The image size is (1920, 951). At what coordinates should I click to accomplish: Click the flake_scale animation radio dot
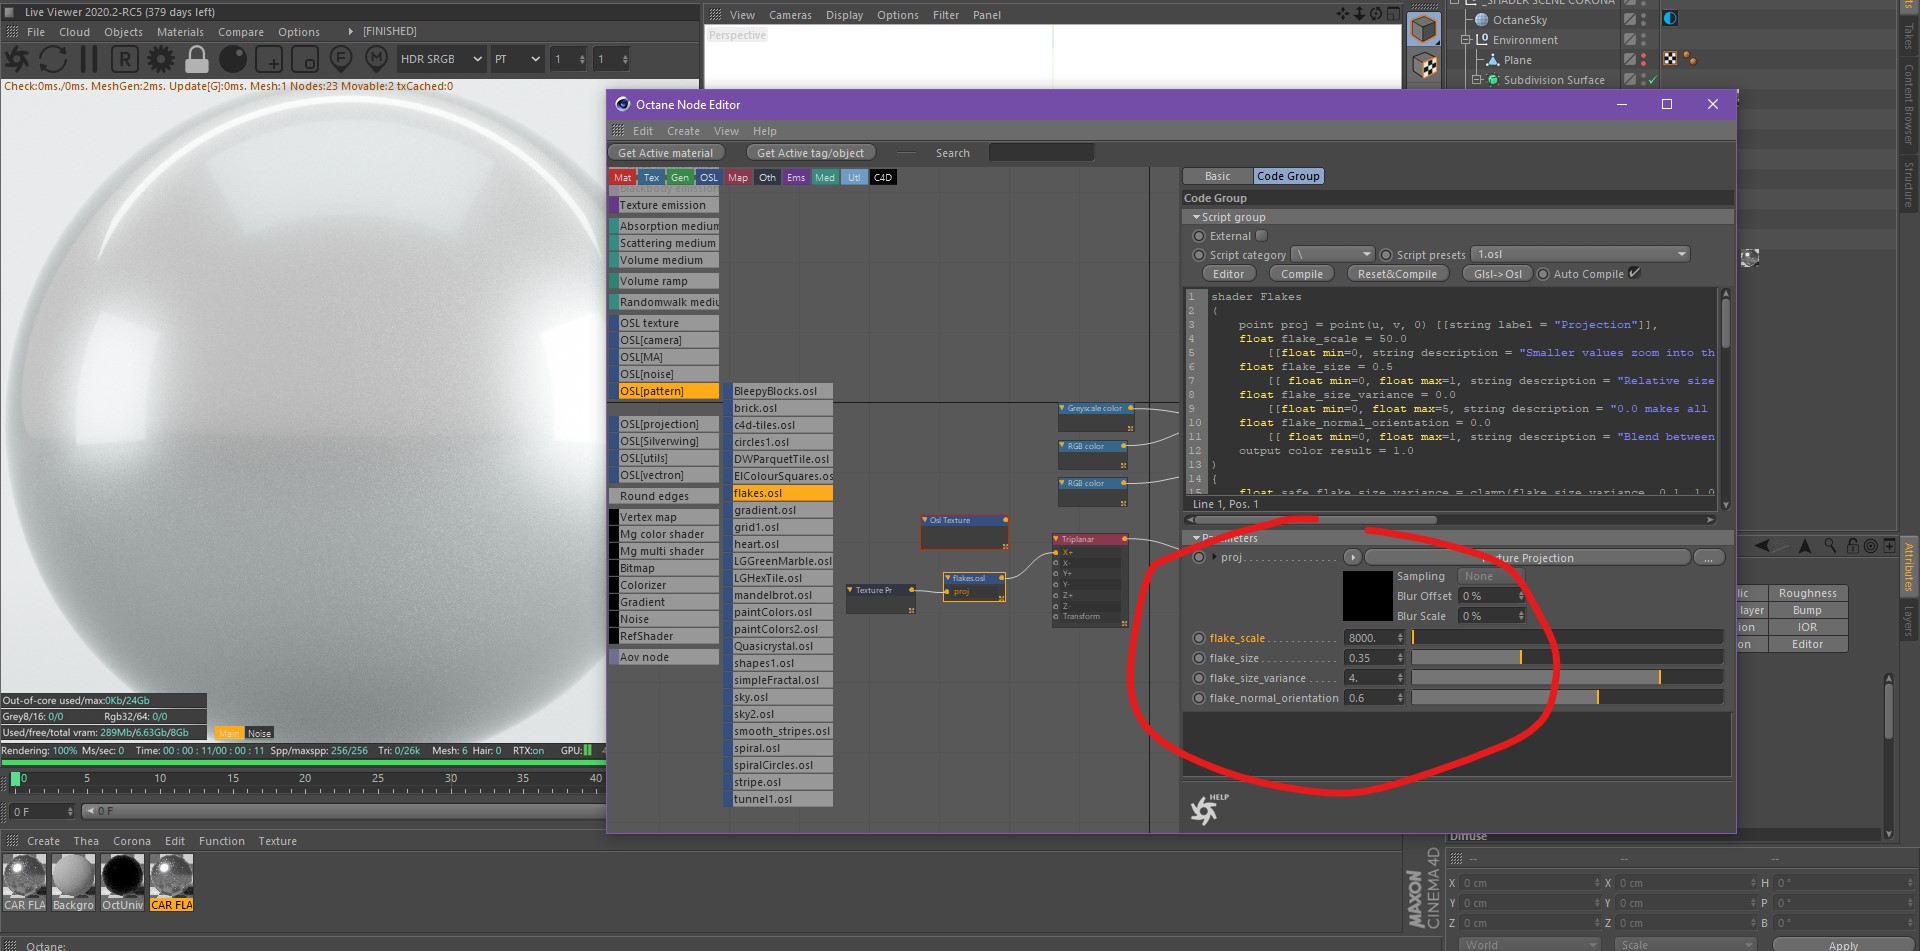coord(1199,638)
